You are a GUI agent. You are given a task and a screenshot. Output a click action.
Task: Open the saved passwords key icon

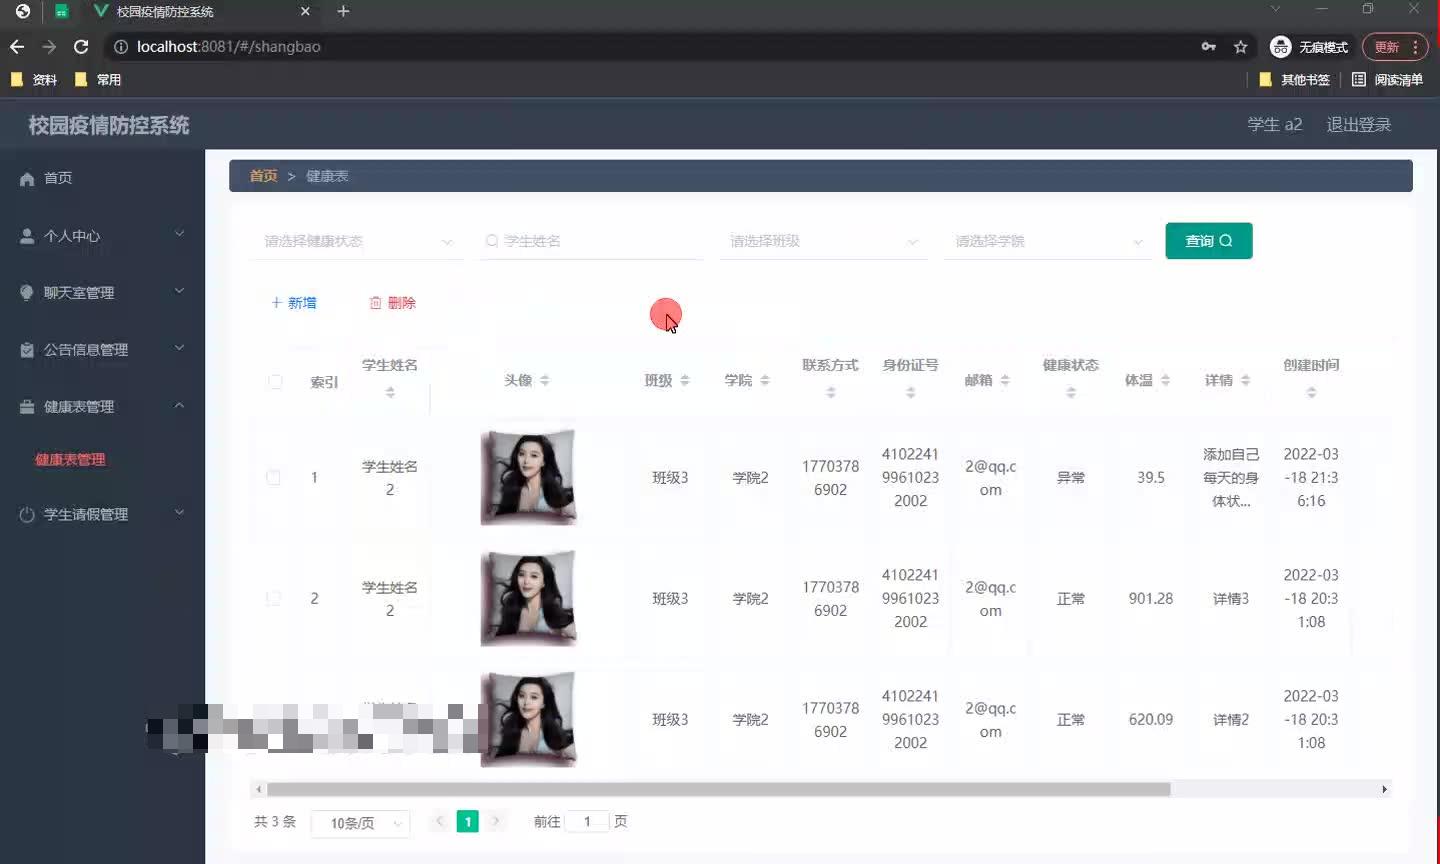coord(1209,47)
